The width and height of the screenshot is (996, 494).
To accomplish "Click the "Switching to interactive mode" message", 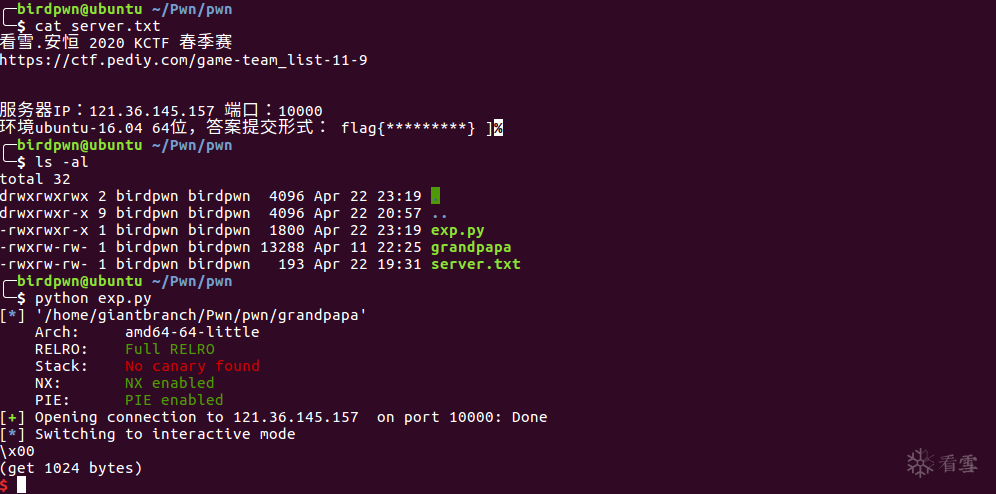I will coord(165,434).
